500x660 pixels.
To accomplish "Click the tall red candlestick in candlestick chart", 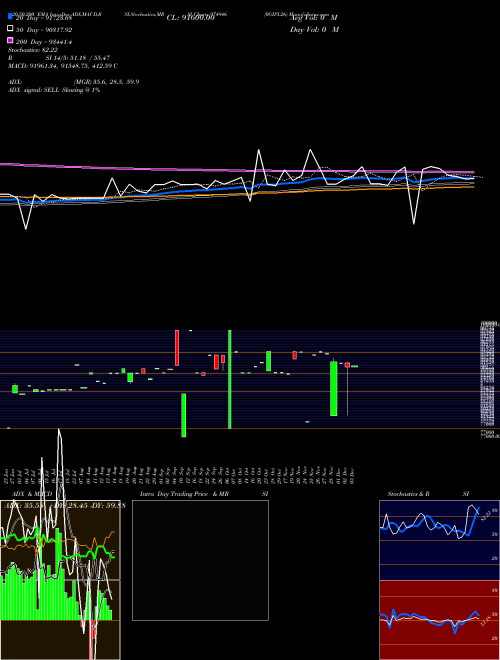I will 177,348.
